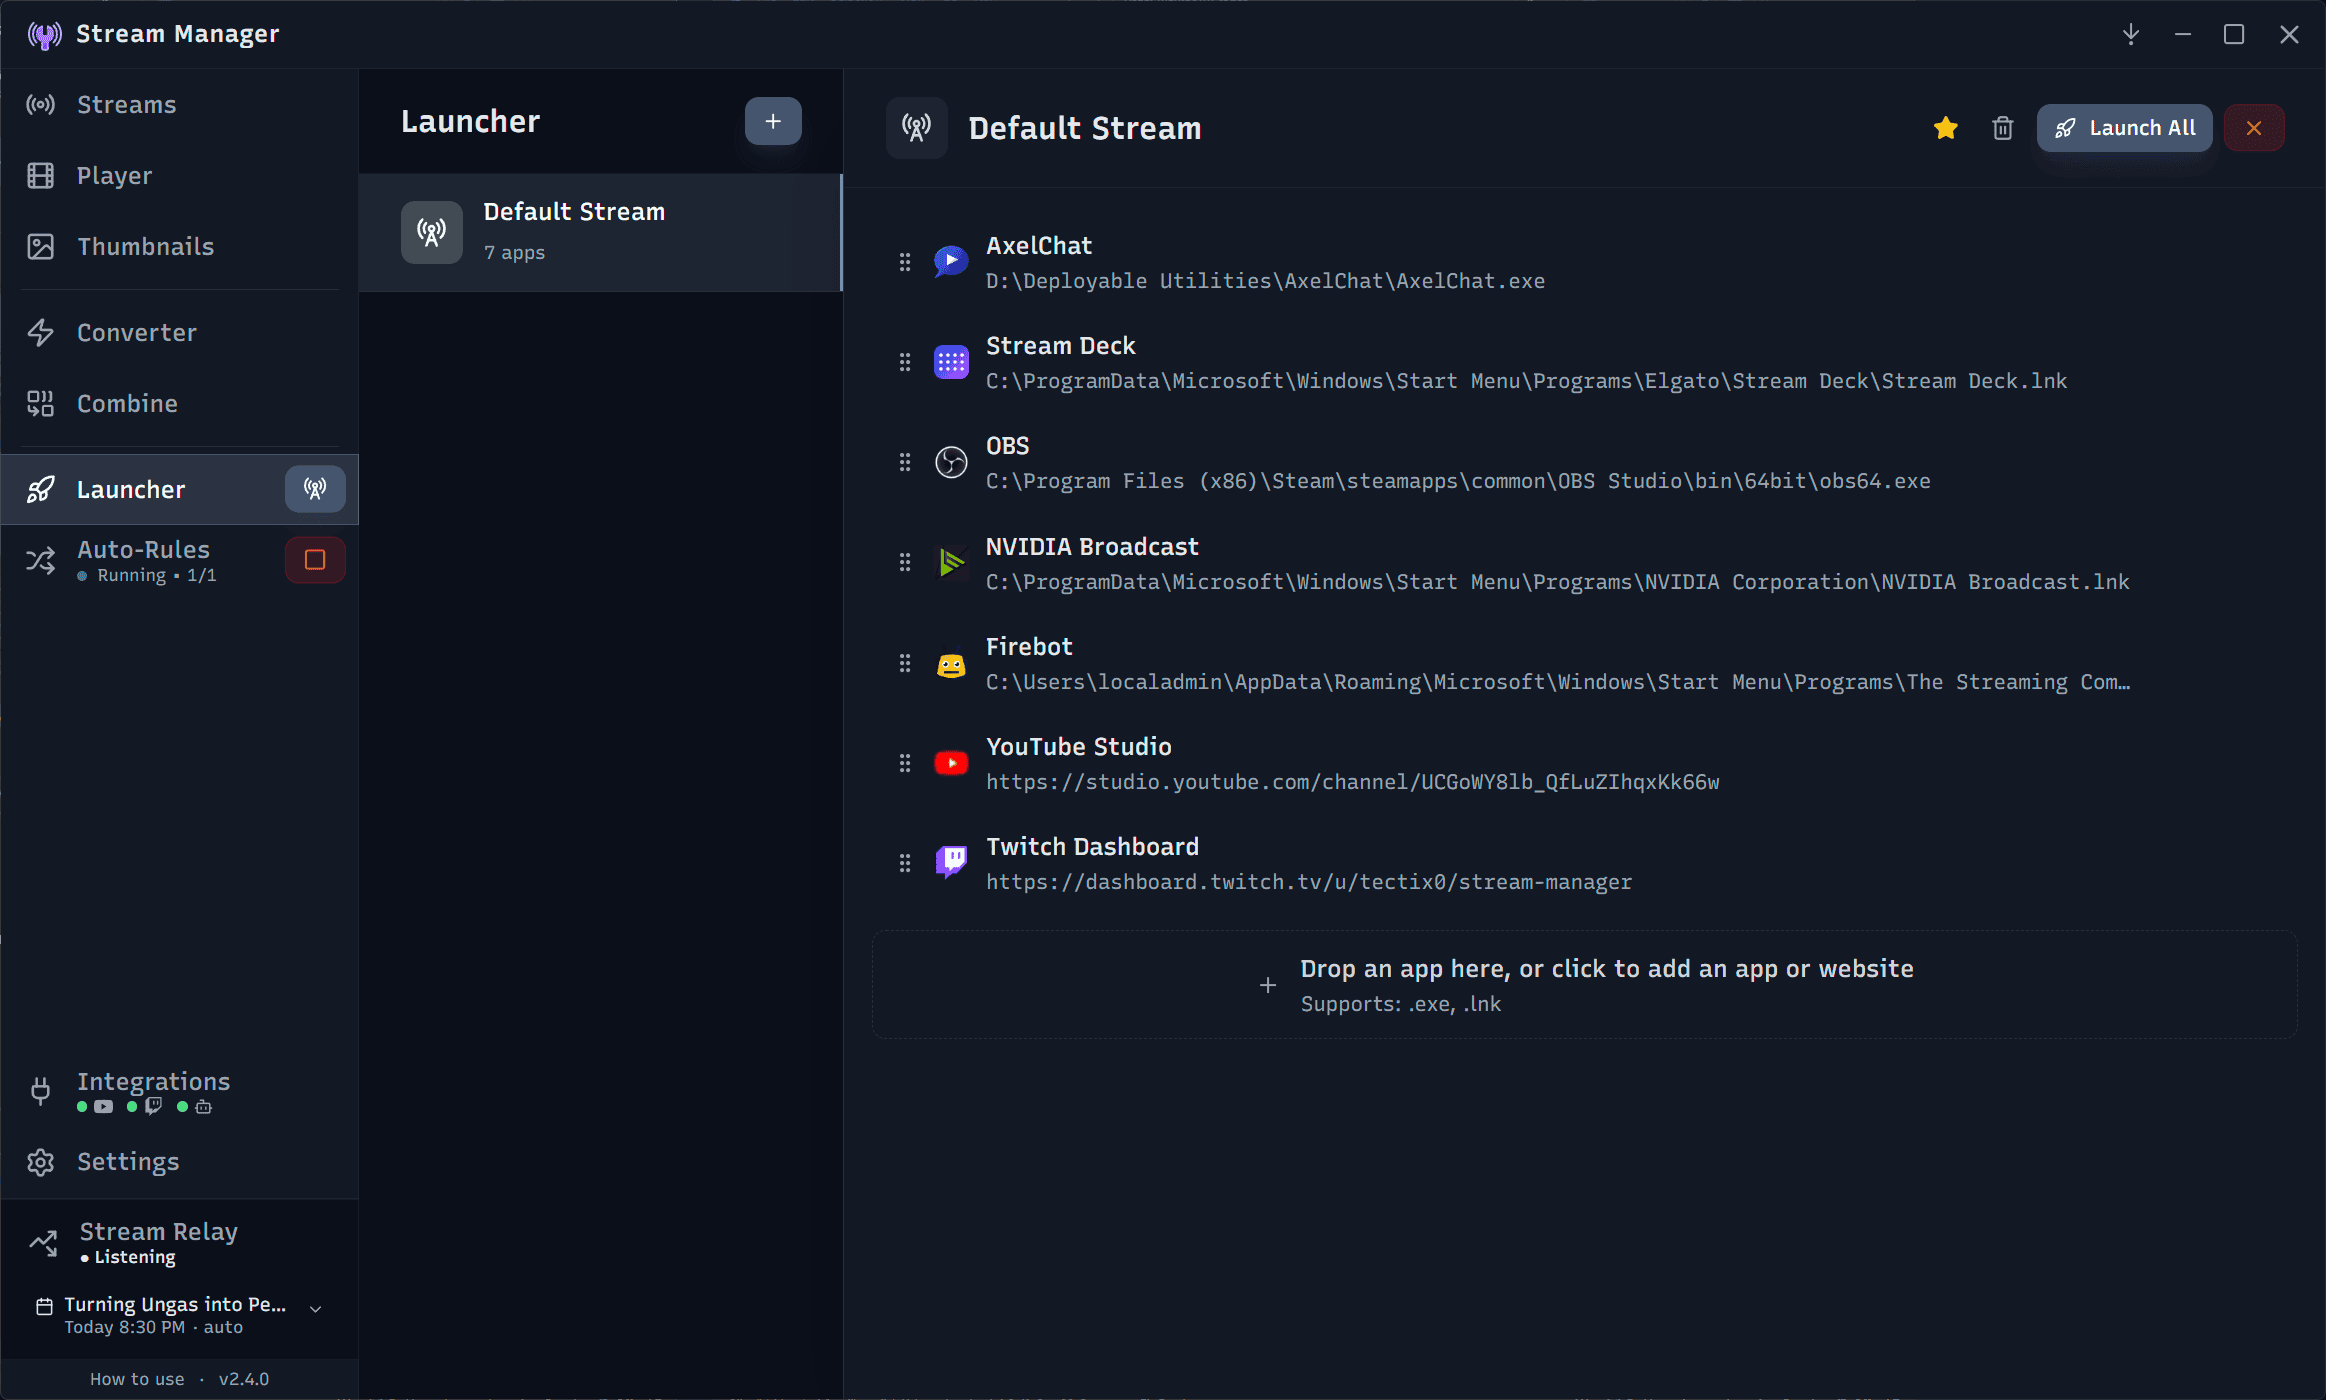The height and width of the screenshot is (1400, 2326).
Task: Delete profile with trash icon
Action: coord(2002,128)
